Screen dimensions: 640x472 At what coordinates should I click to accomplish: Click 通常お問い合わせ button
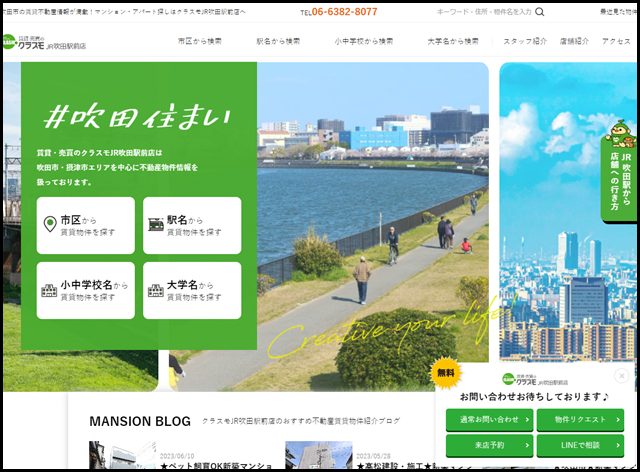(489, 420)
